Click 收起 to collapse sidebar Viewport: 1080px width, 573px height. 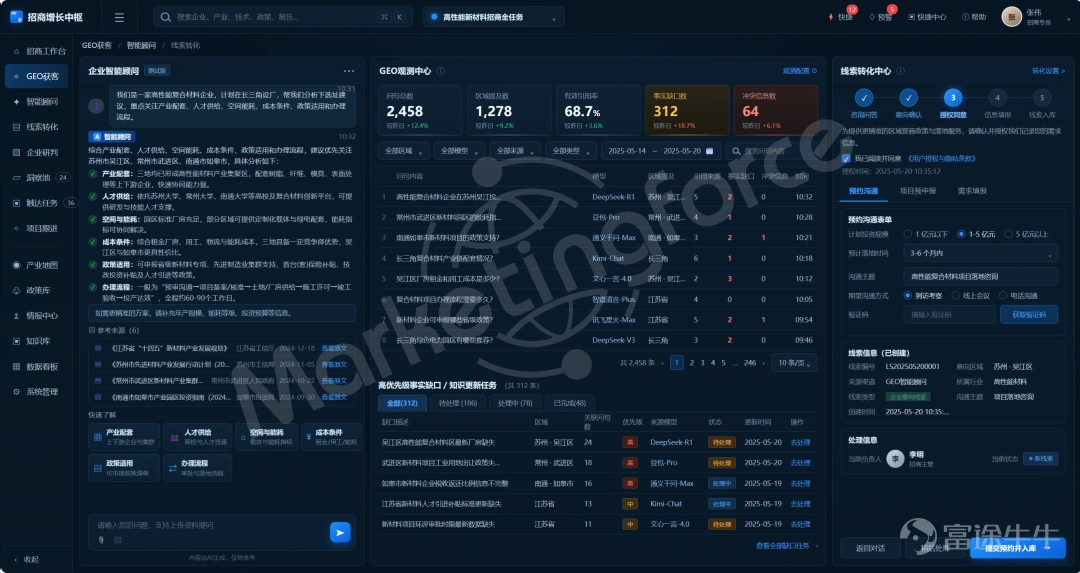click(27, 559)
